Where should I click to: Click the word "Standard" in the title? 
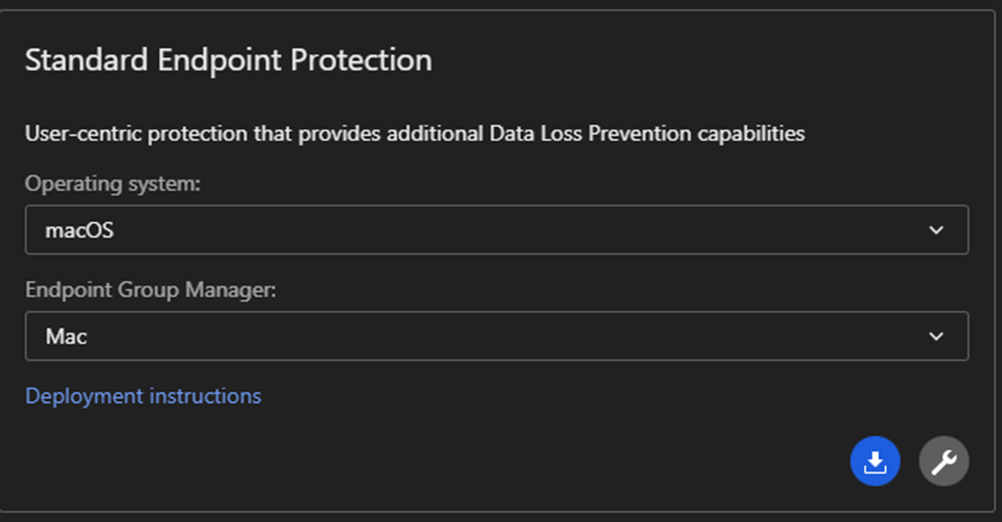pos(87,60)
